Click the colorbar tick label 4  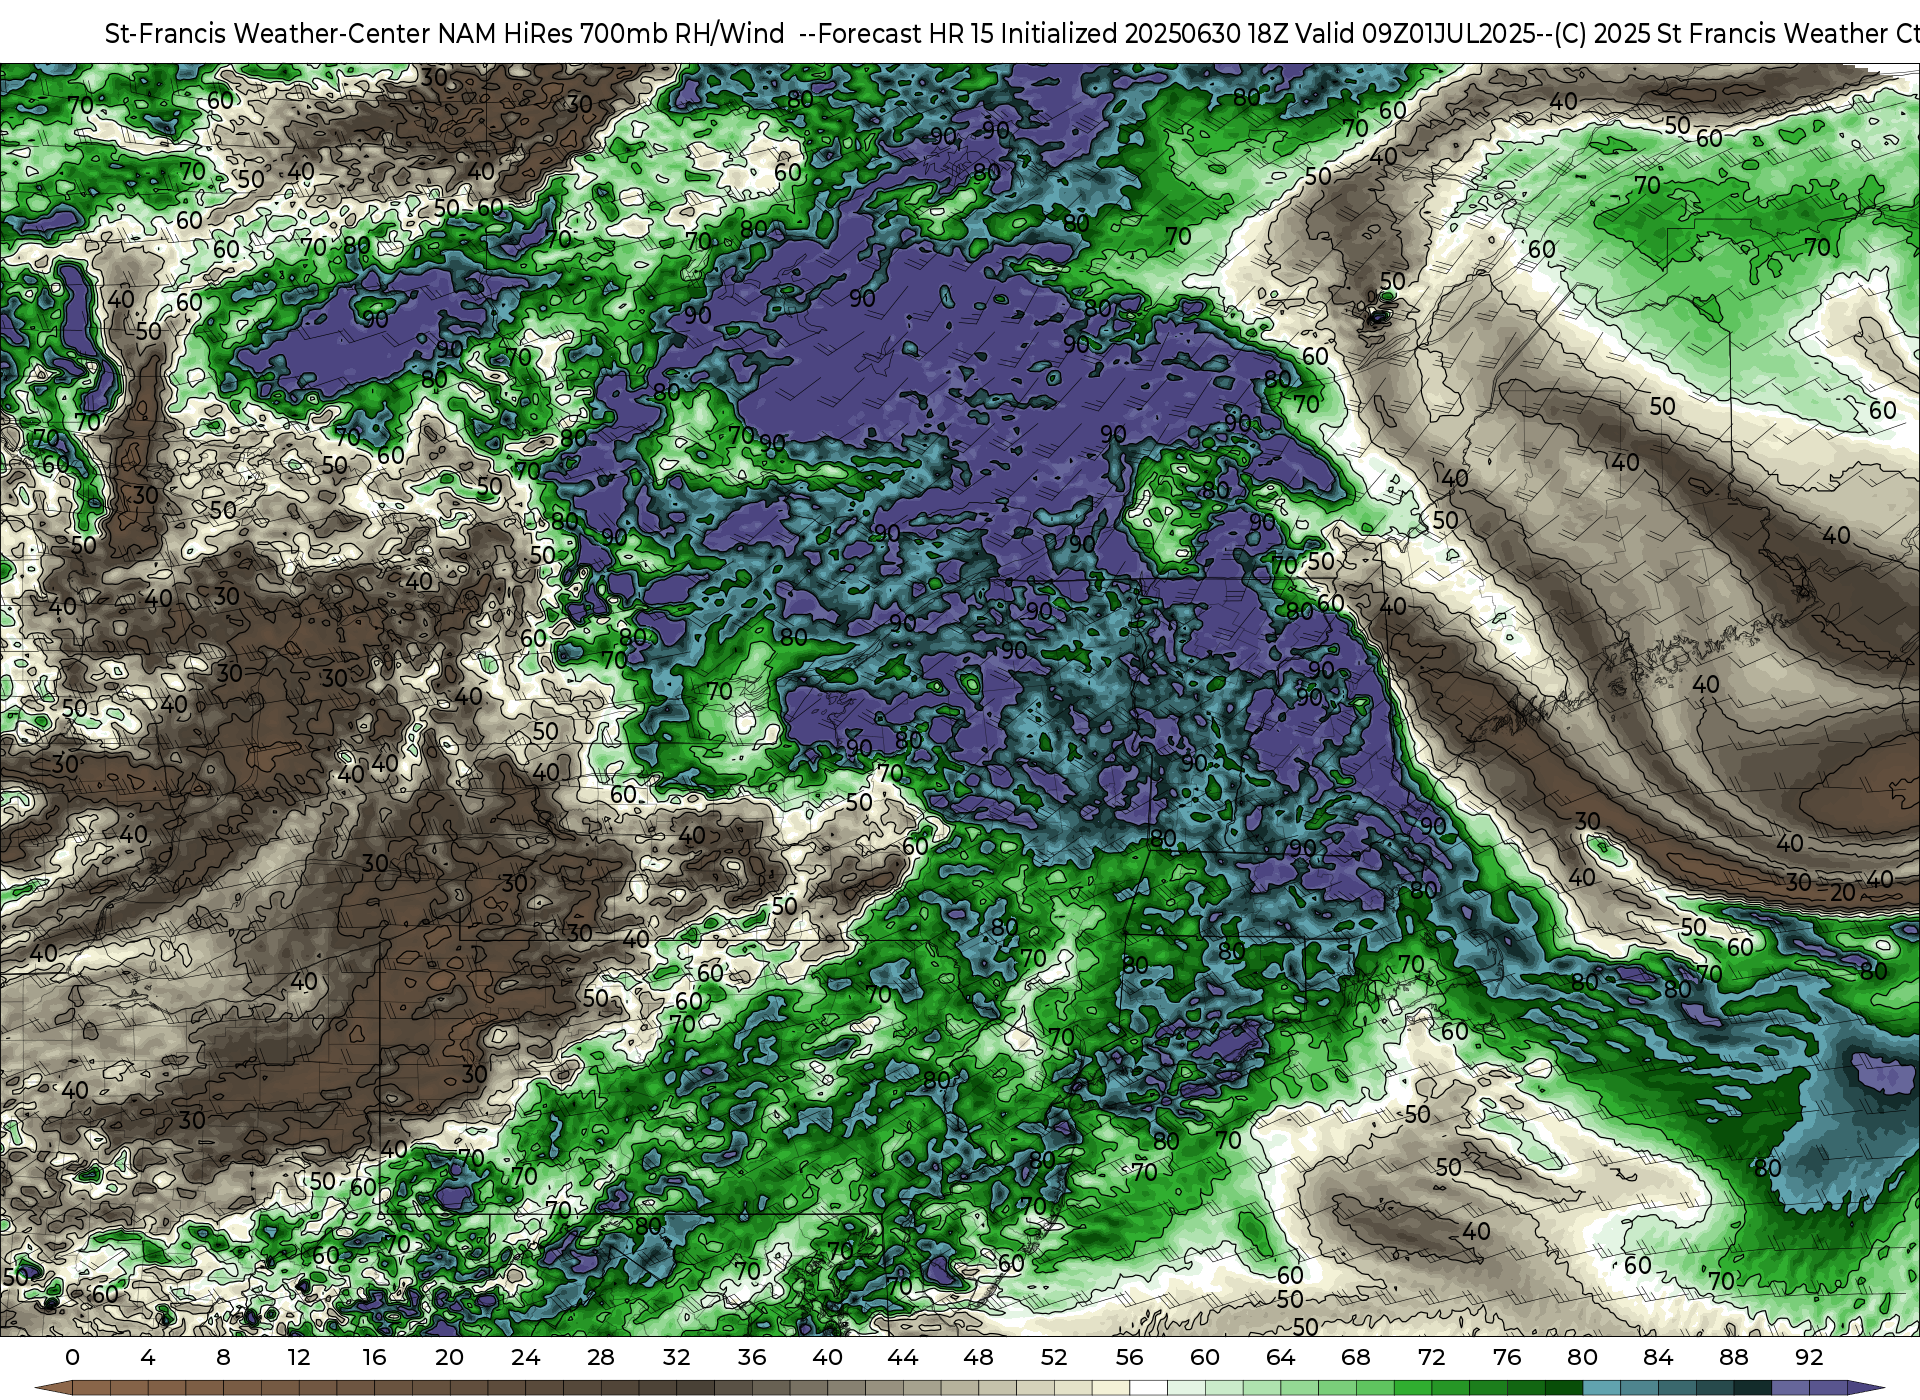(x=148, y=1358)
